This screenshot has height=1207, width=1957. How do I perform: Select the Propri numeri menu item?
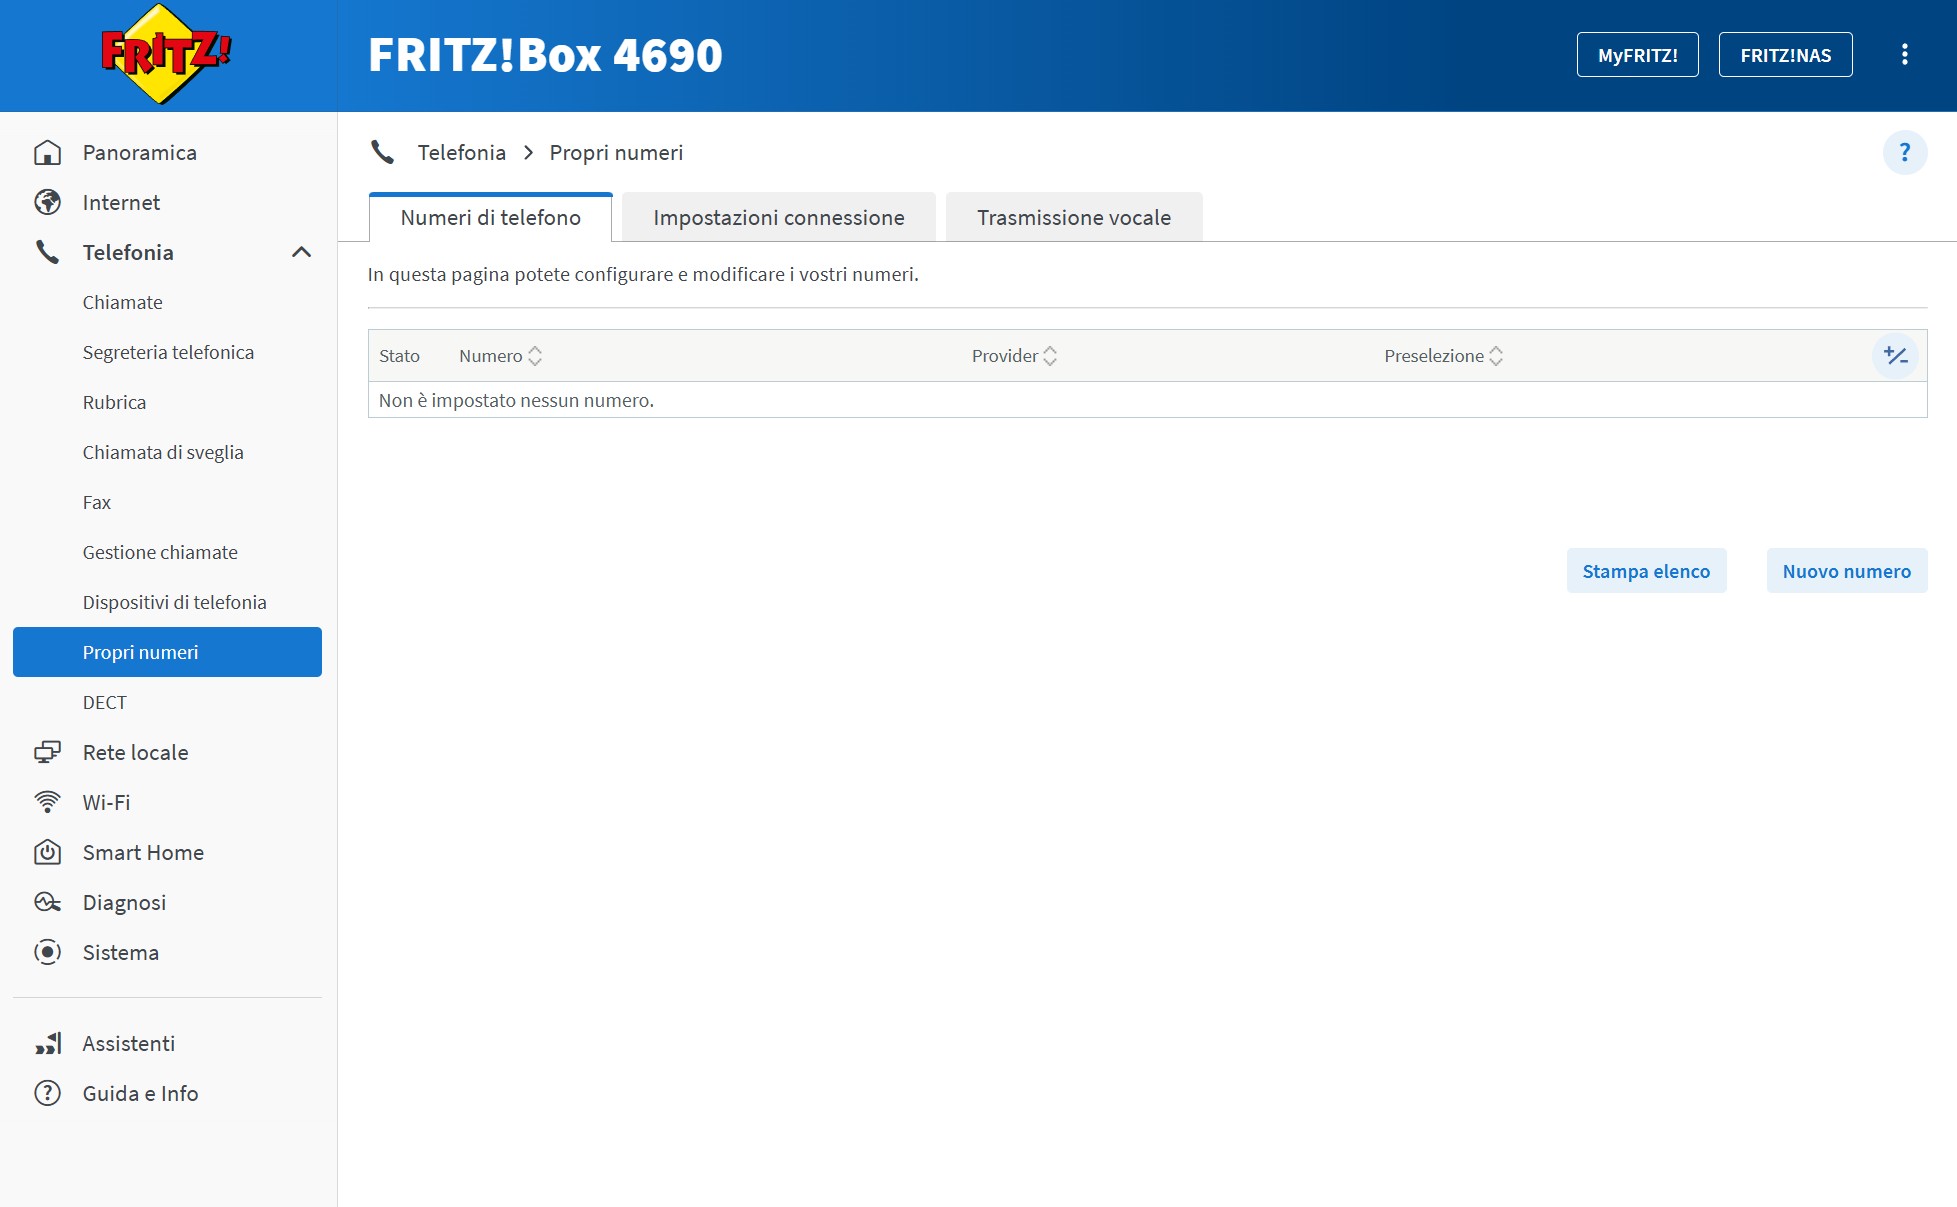(x=167, y=652)
